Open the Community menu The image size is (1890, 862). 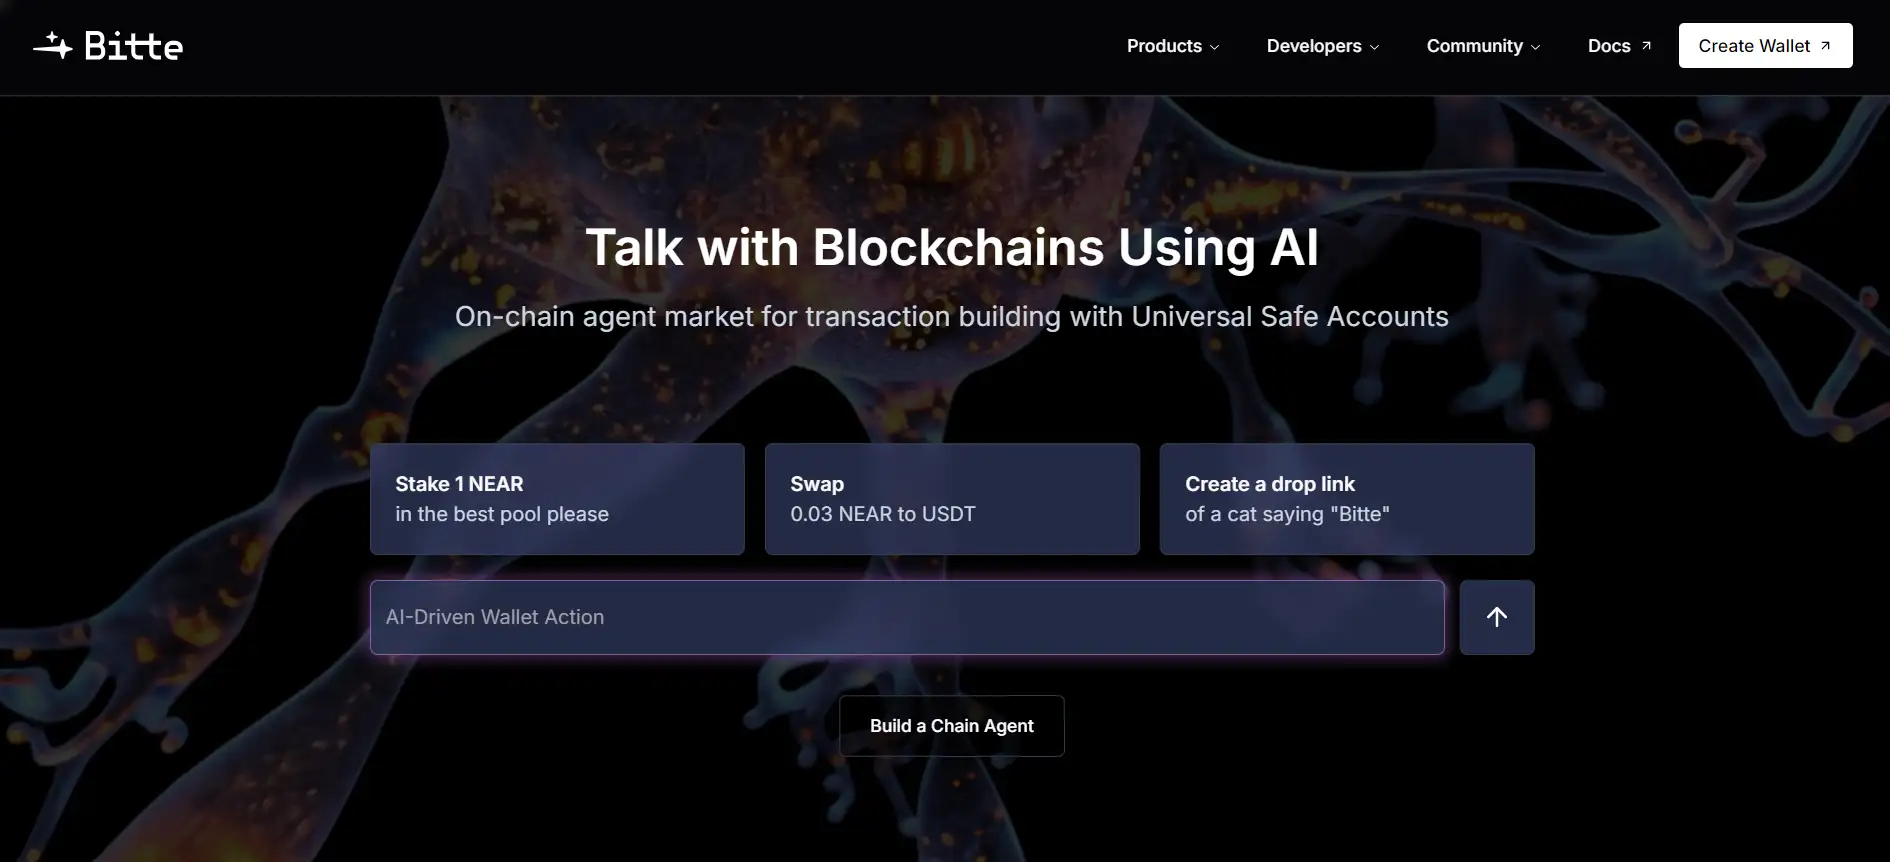1484,46
